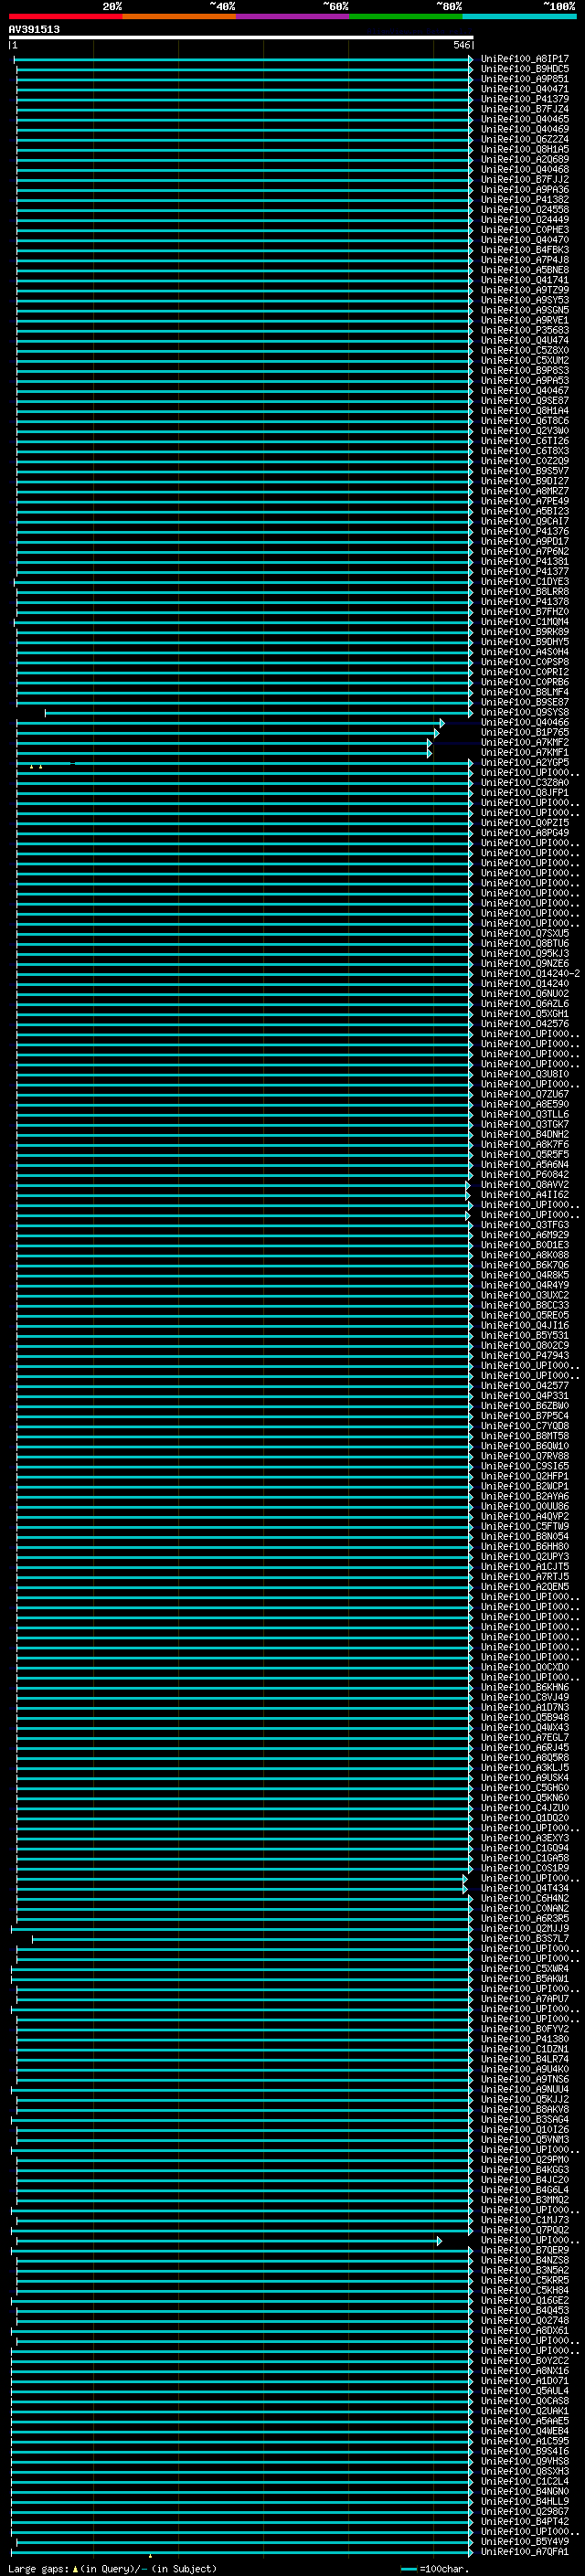This screenshot has width=585, height=2576.
Task: Select hit label UniRef100_C1MJ73
Action: [524, 2219]
